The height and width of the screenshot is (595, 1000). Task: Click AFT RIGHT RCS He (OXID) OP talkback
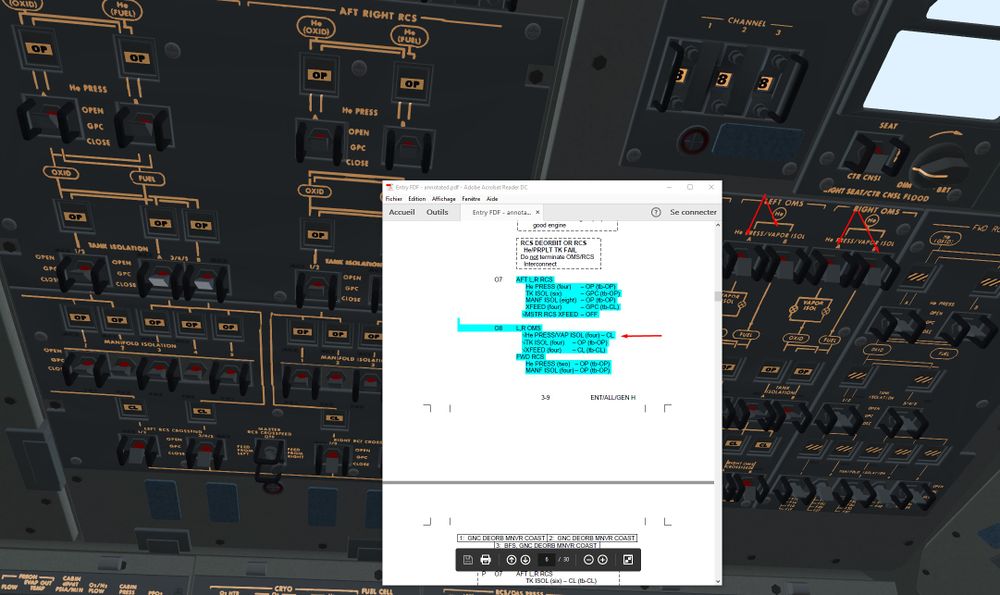(x=319, y=75)
